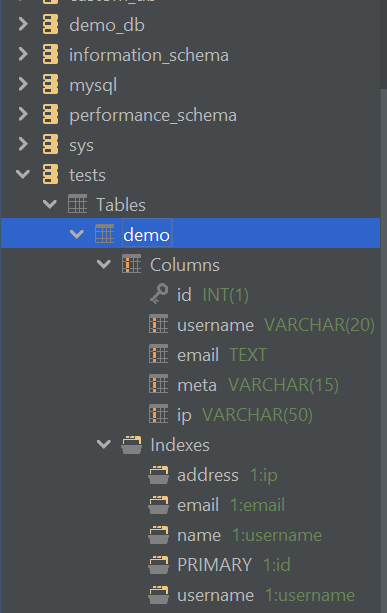Viewport: 387px width, 613px height.
Task: Collapse the Indexes node chevron
Action: (104, 445)
